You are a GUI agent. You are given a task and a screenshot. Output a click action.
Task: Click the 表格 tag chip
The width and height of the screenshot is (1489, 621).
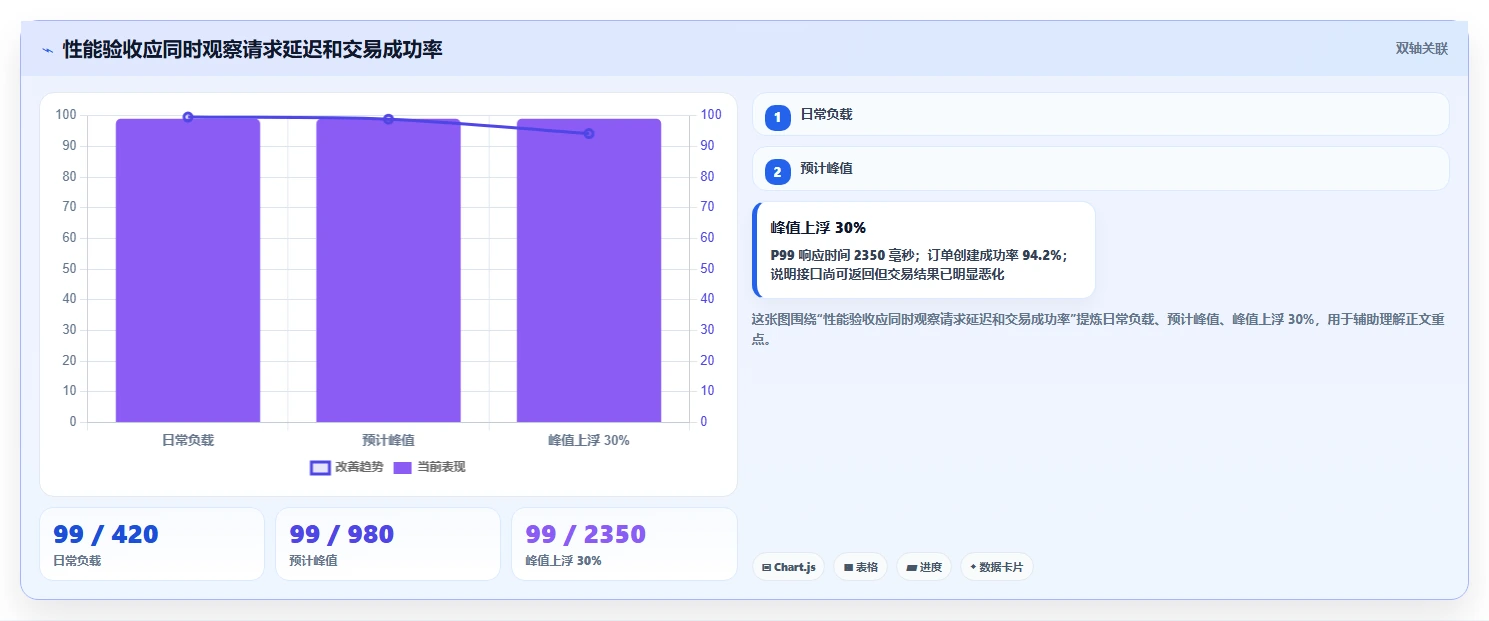point(860,567)
